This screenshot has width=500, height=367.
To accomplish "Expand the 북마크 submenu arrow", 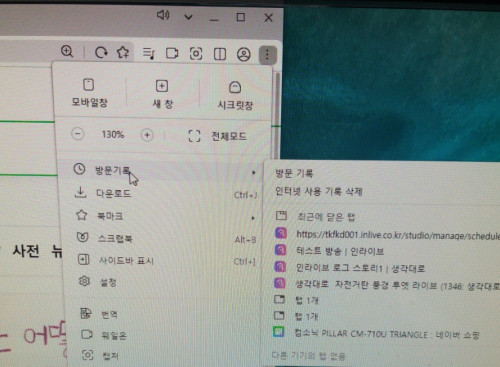I will pyautogui.click(x=253, y=218).
